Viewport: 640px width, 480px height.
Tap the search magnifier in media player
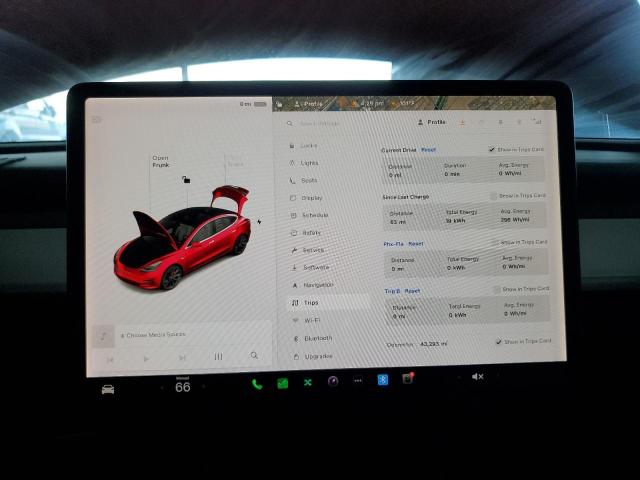pyautogui.click(x=254, y=355)
